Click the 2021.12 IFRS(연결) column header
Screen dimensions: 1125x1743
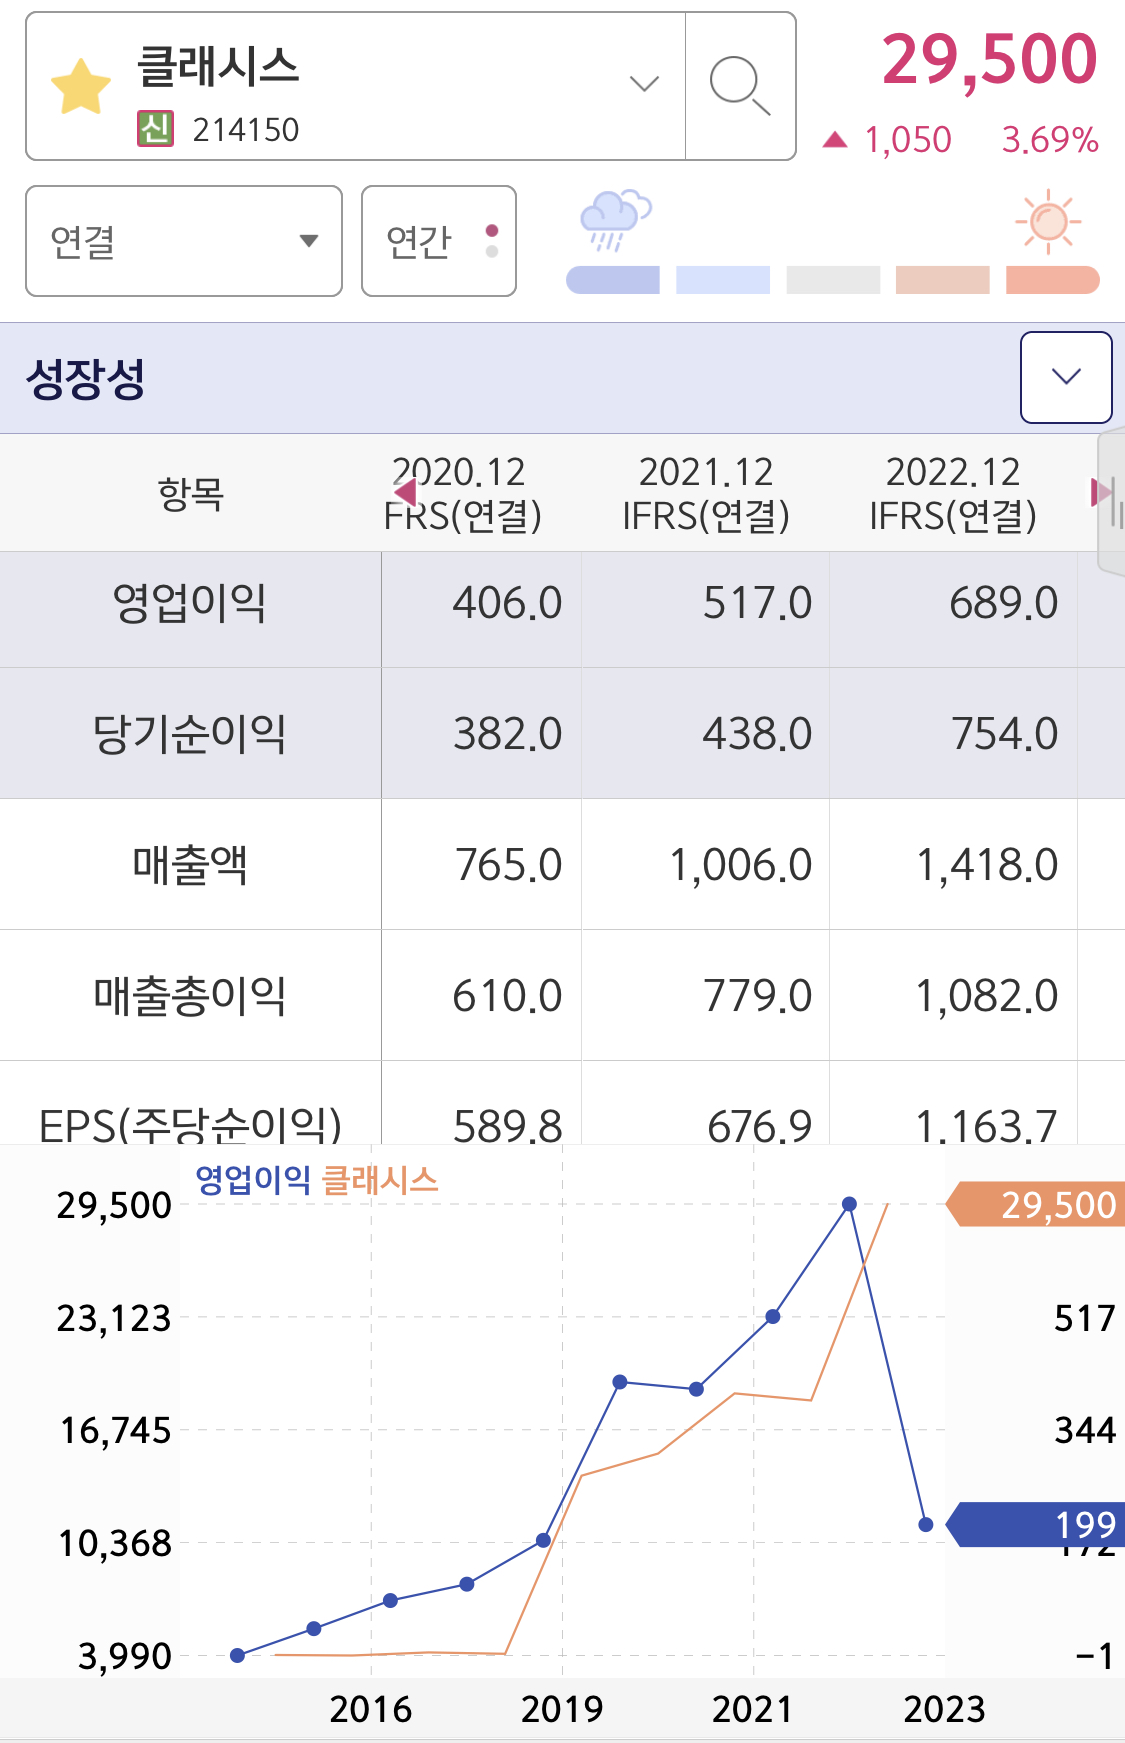pos(706,493)
